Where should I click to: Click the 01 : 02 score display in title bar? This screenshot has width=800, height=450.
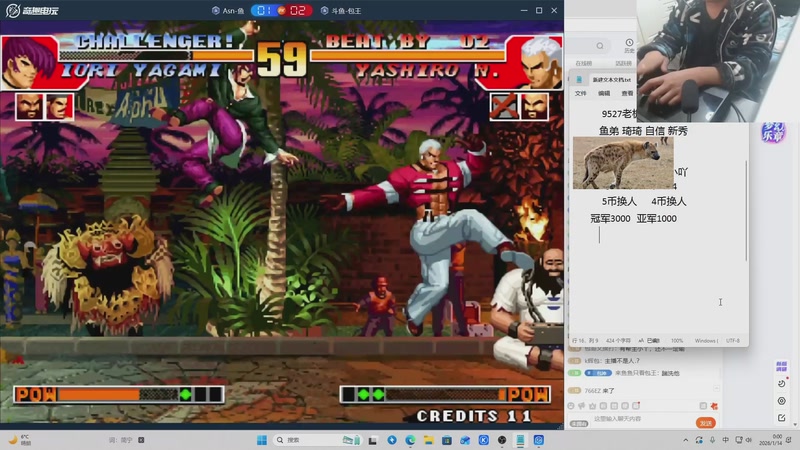click(282, 10)
